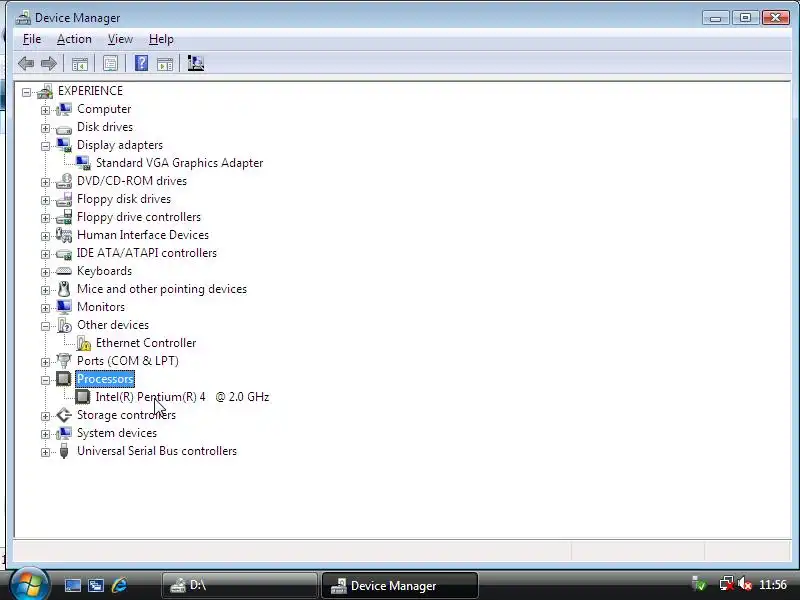This screenshot has height=600, width=800.
Task: Click the EXPERIENCE computer icon
Action: tap(45, 91)
